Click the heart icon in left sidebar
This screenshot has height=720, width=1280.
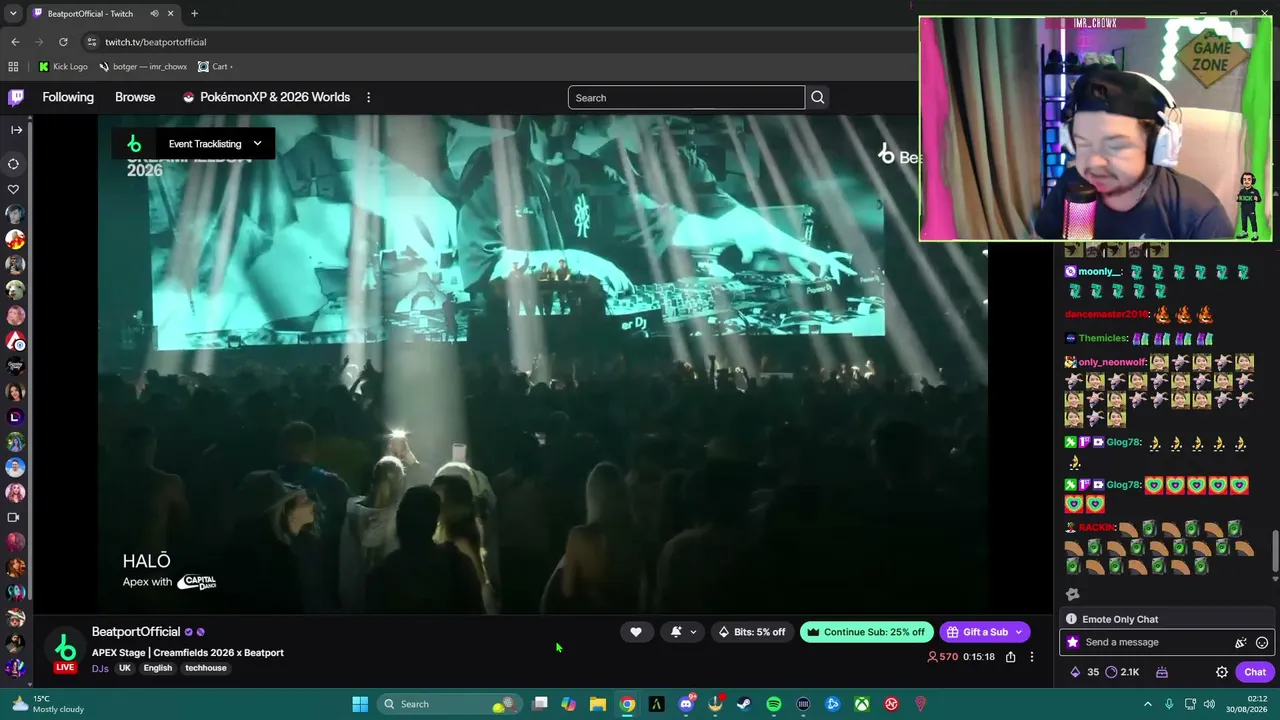tap(14, 189)
